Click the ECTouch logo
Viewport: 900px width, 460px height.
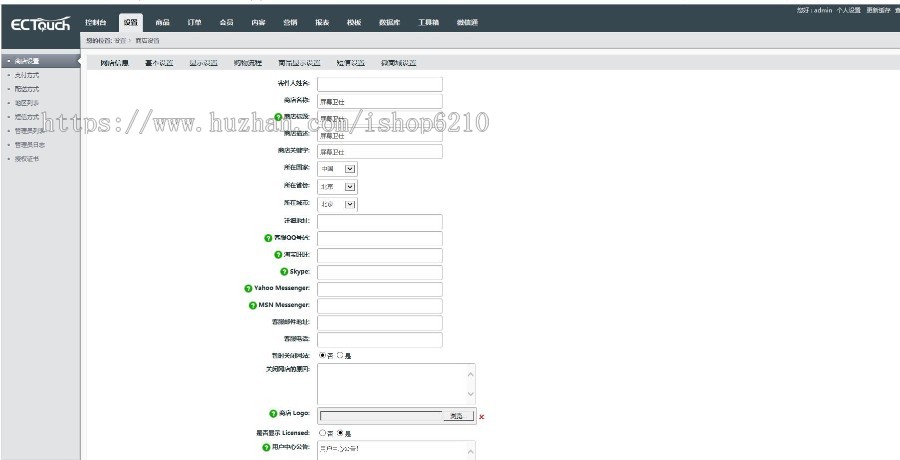click(x=40, y=24)
